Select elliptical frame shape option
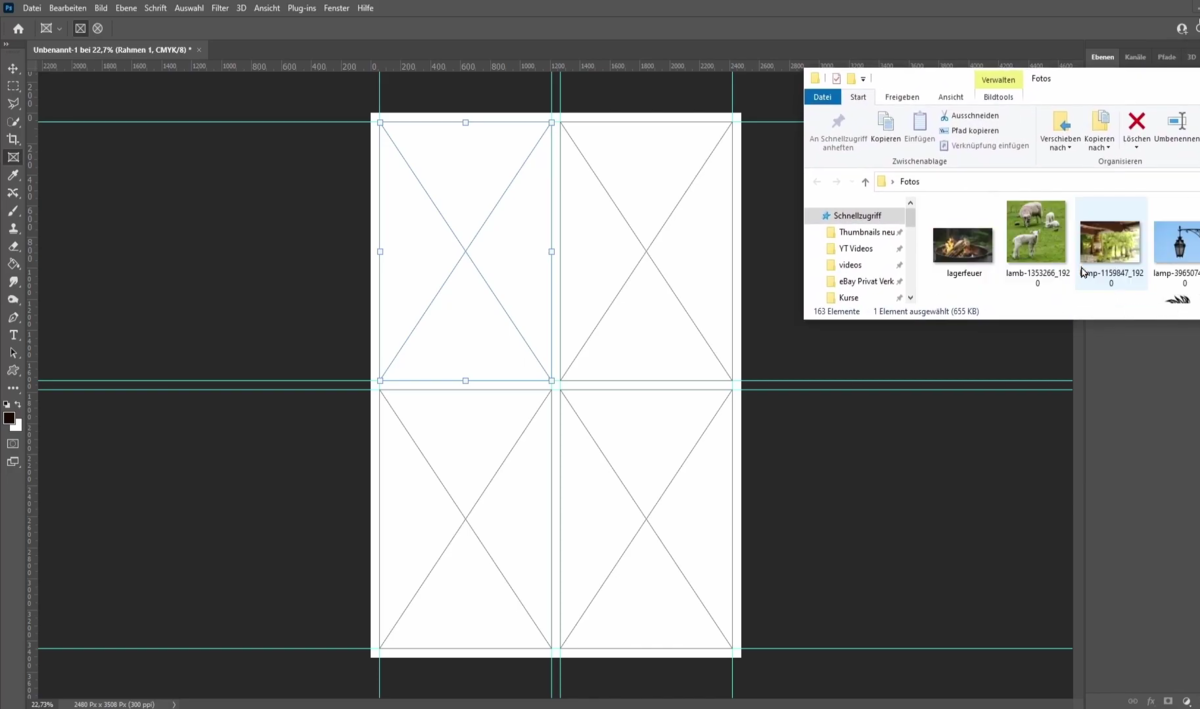Viewport: 1200px width, 709px height. (x=97, y=29)
